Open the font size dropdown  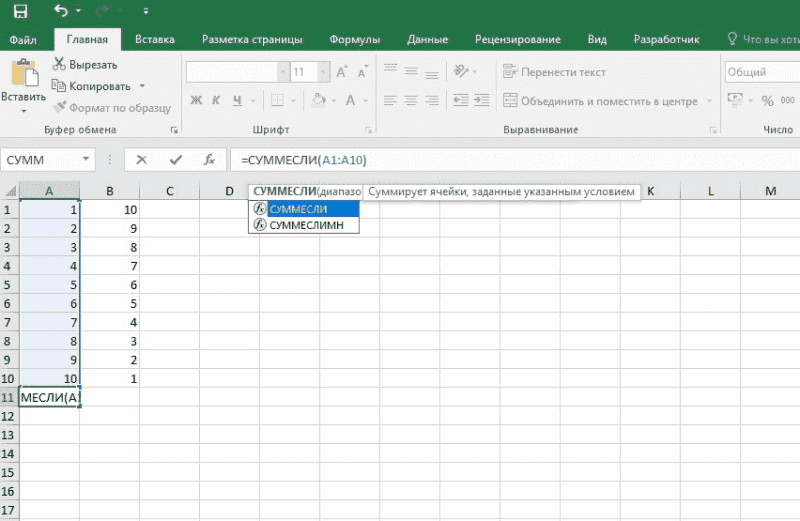point(323,72)
